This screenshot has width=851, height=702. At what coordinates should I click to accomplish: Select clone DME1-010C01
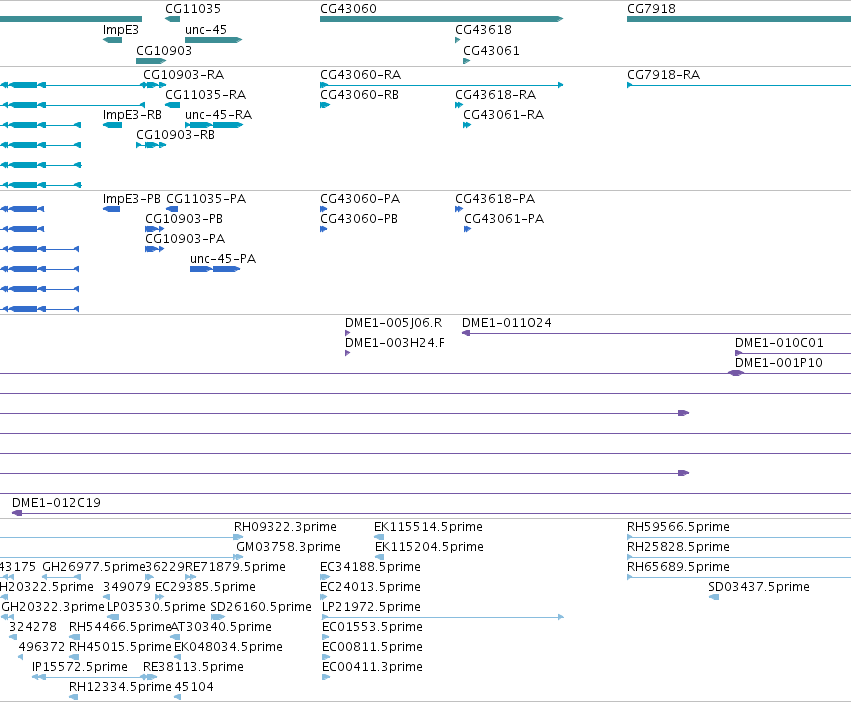[x=779, y=343]
